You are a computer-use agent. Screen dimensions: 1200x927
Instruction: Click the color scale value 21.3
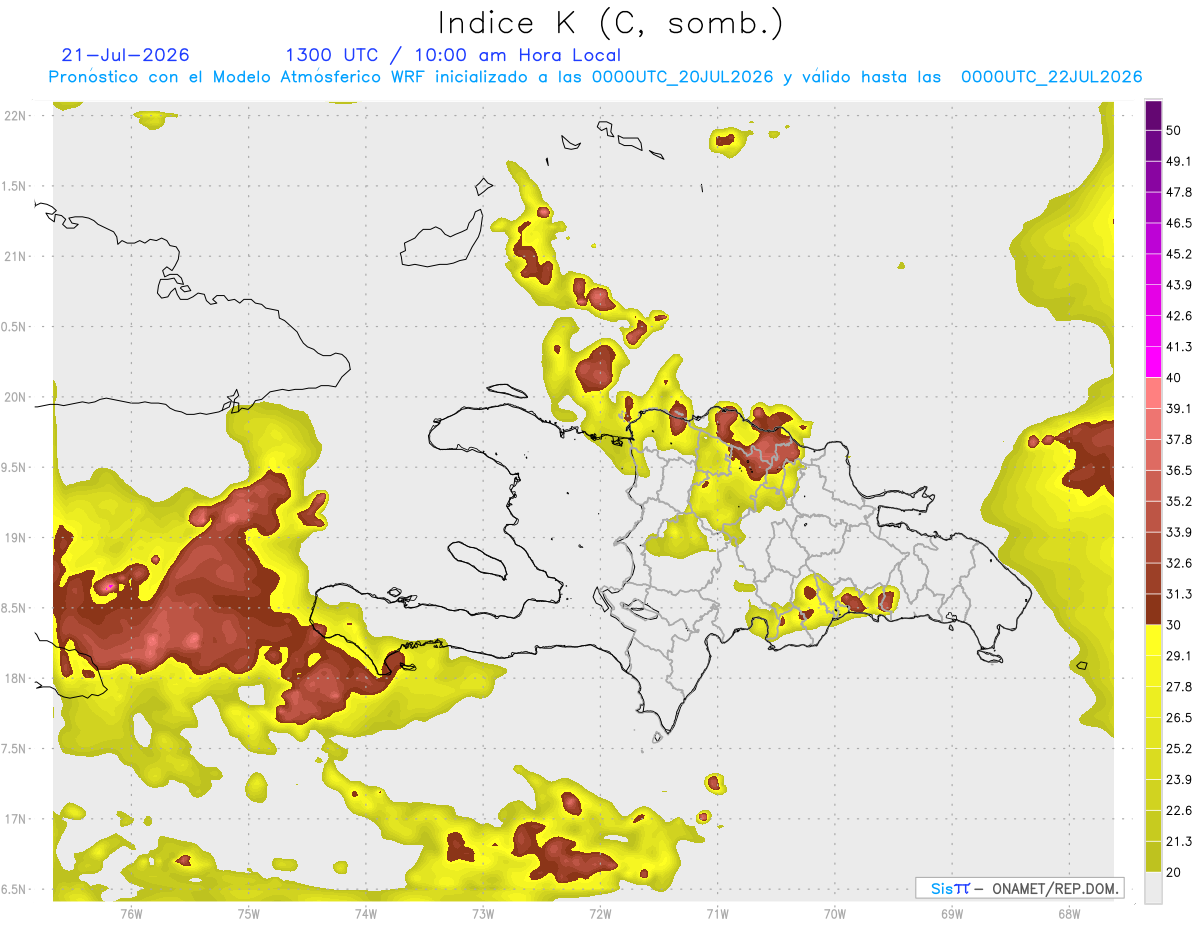click(1179, 842)
